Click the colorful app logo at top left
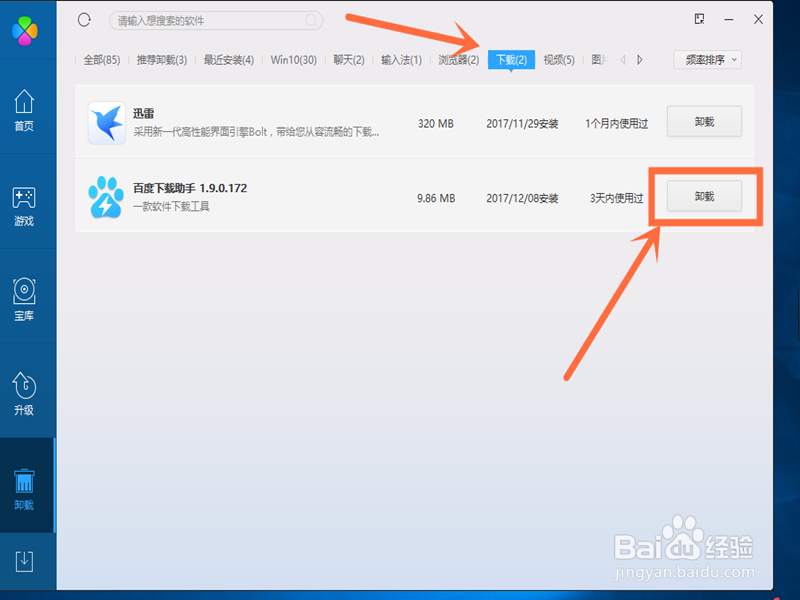 tap(24, 30)
